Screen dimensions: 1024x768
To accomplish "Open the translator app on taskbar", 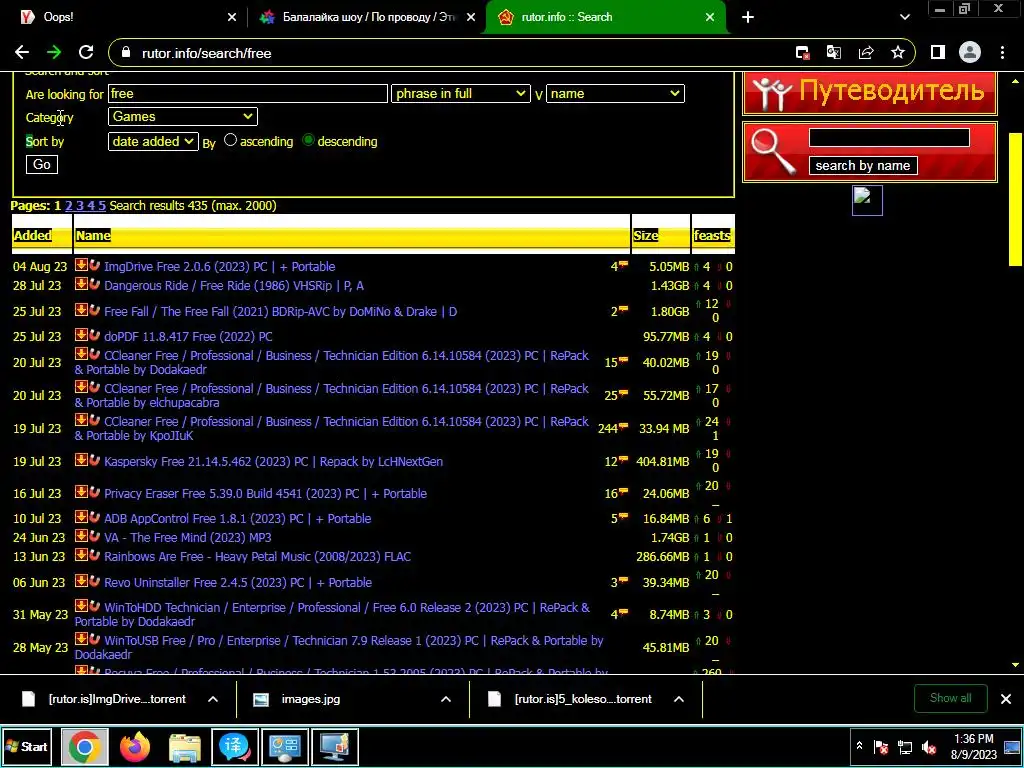I will pyautogui.click(x=234, y=746).
